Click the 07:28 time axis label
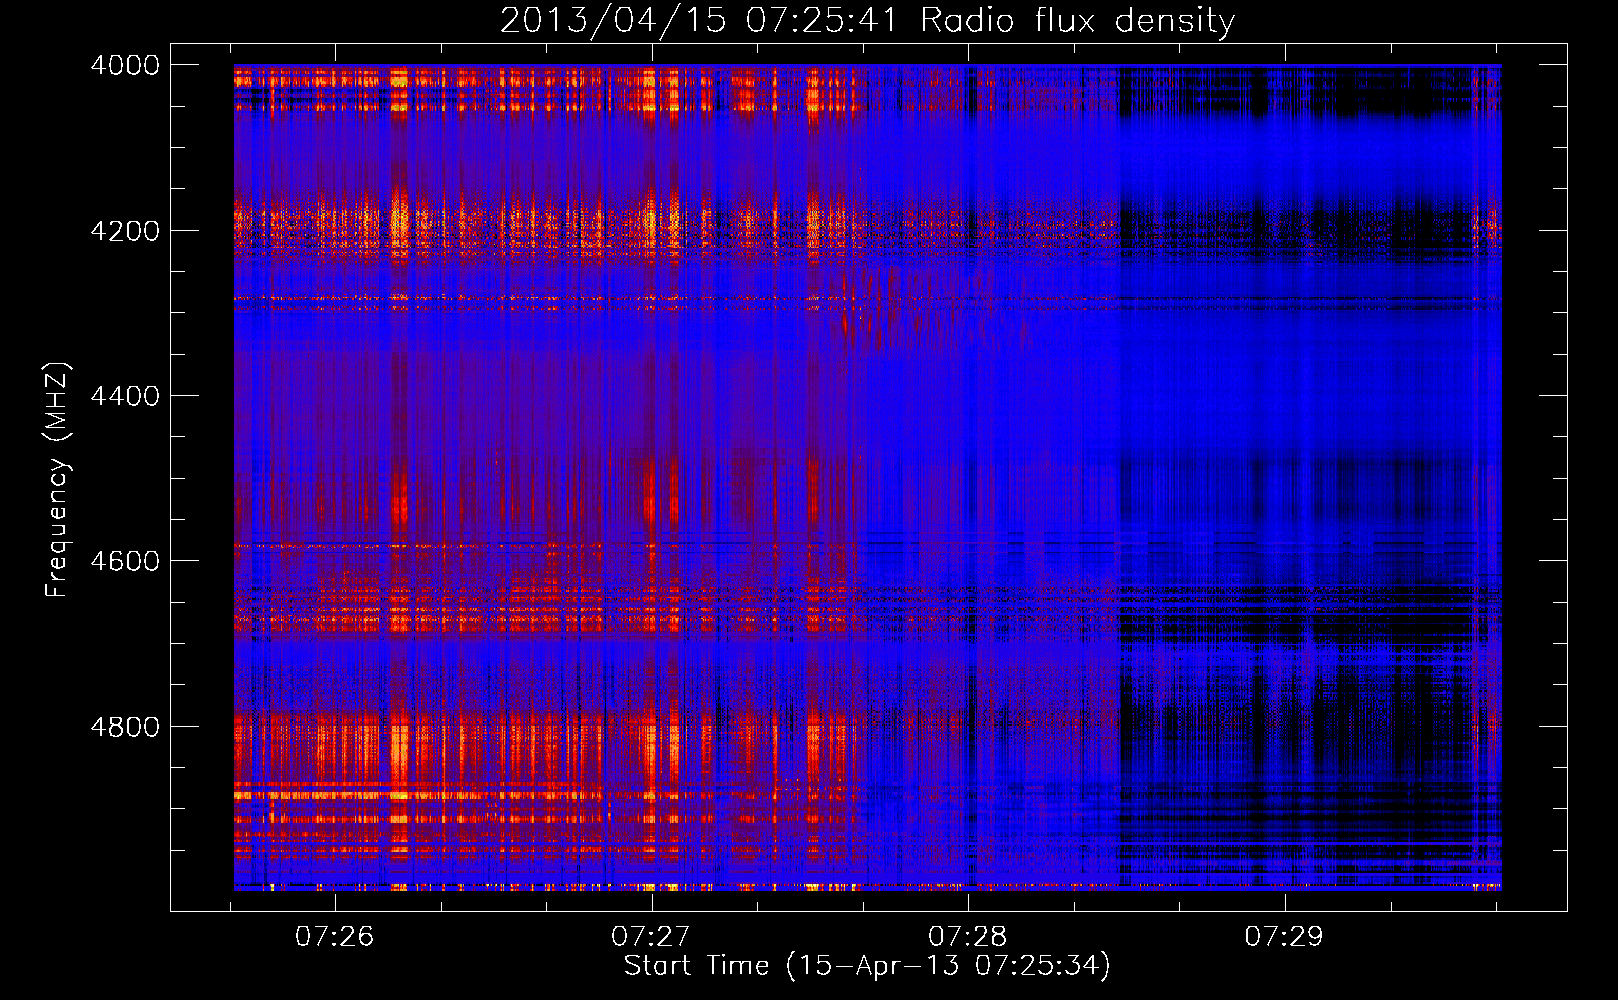The width and height of the screenshot is (1618, 1000). 967,936
